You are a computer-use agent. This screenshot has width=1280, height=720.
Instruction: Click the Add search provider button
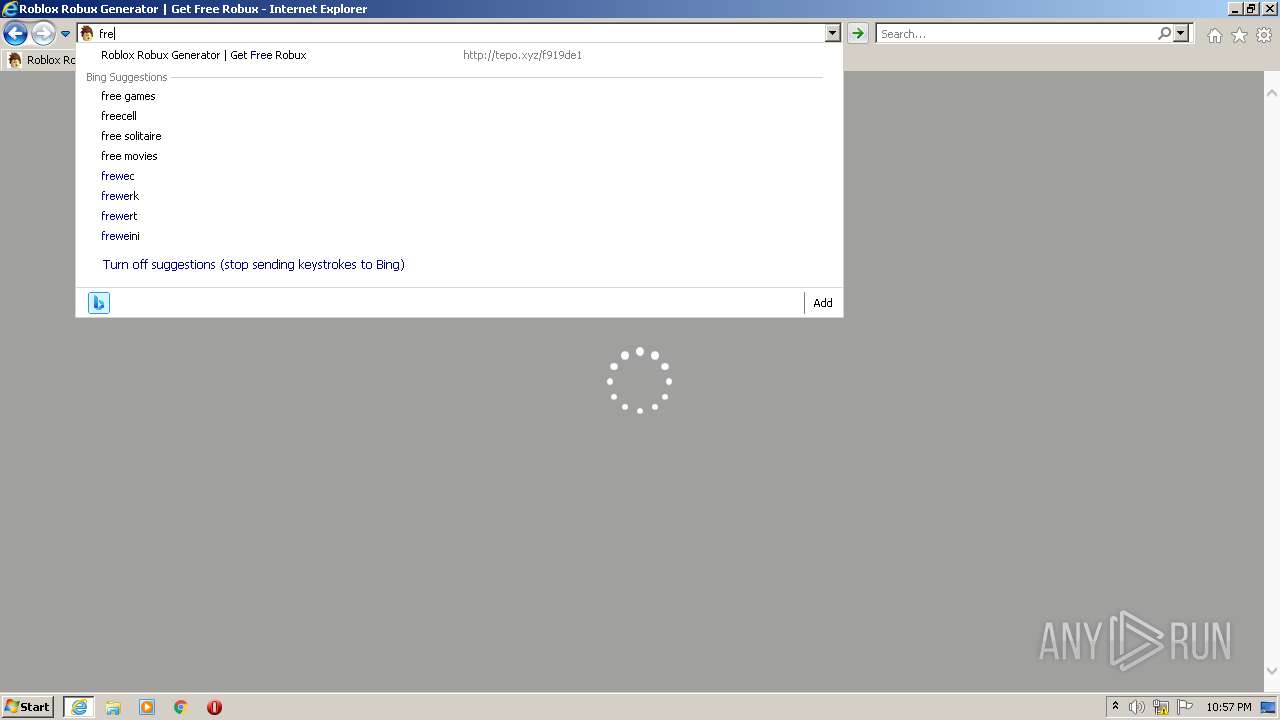822,303
